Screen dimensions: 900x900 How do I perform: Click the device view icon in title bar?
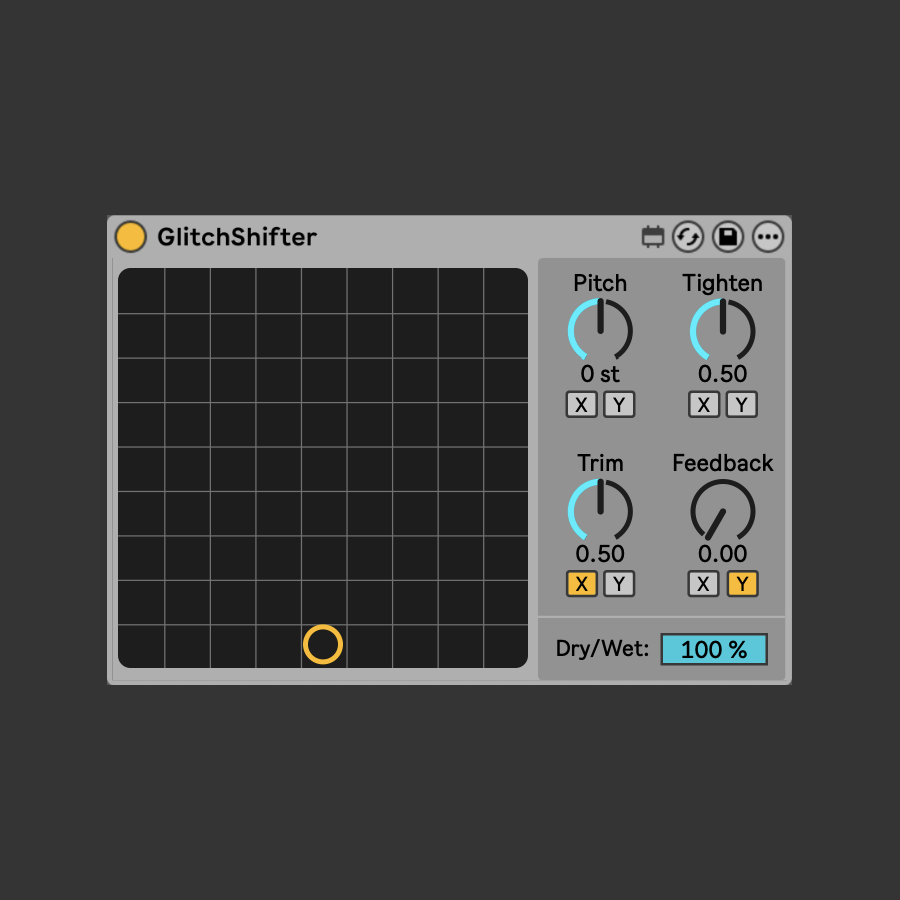pos(653,237)
